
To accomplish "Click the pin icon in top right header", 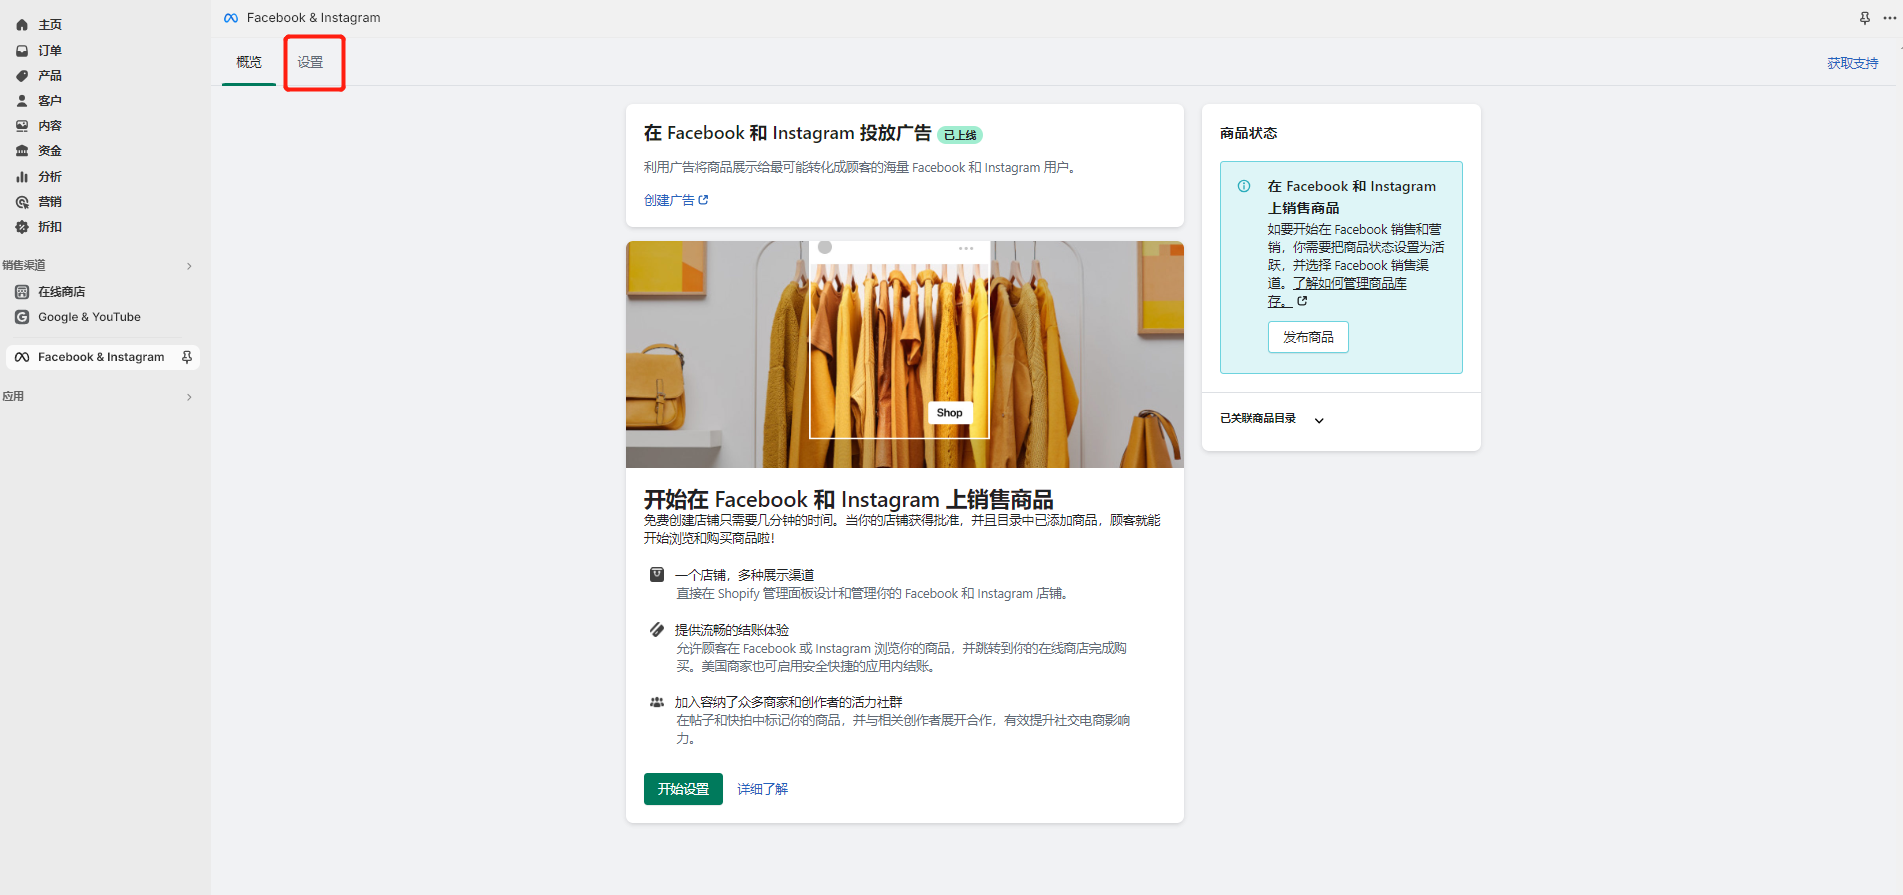I will pyautogui.click(x=1865, y=18).
